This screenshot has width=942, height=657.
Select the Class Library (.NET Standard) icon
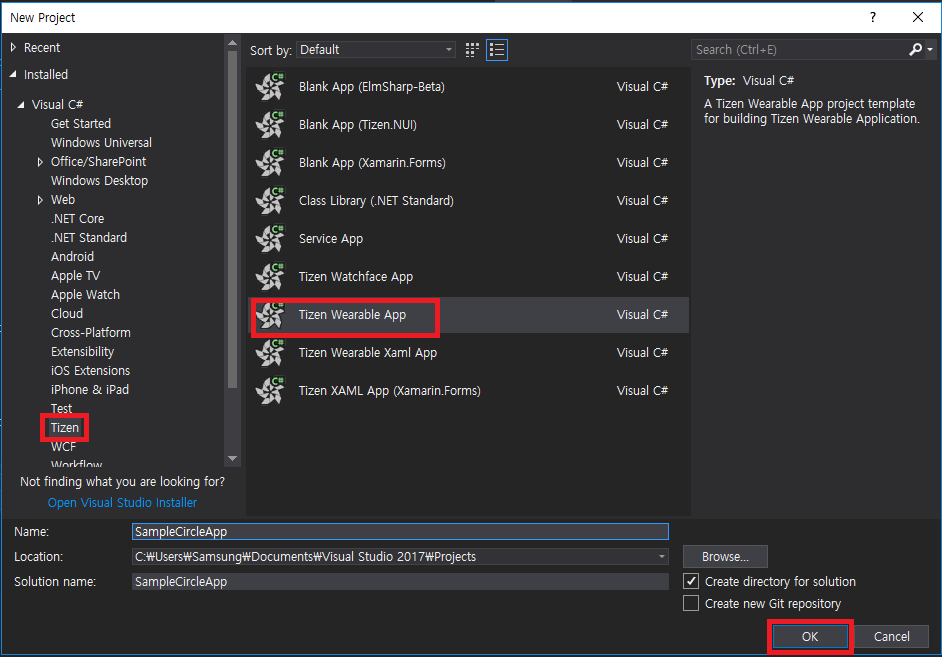click(x=270, y=200)
